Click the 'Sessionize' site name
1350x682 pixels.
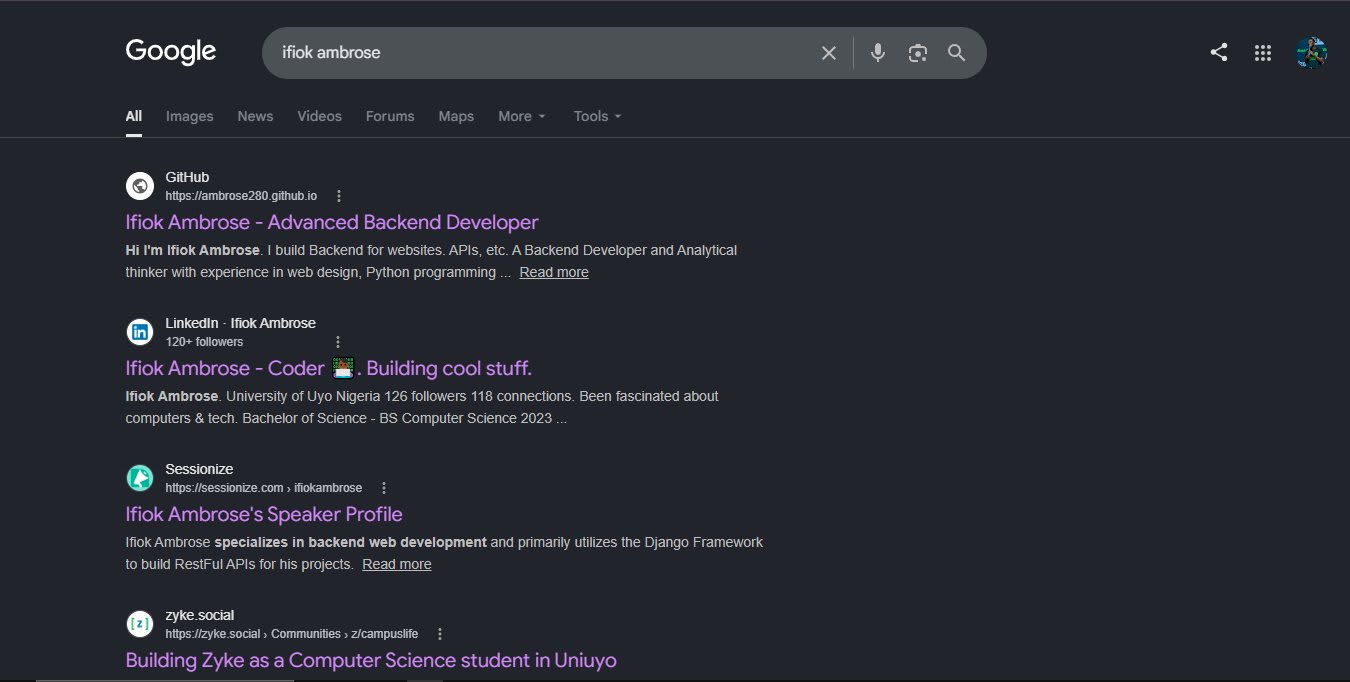[199, 469]
